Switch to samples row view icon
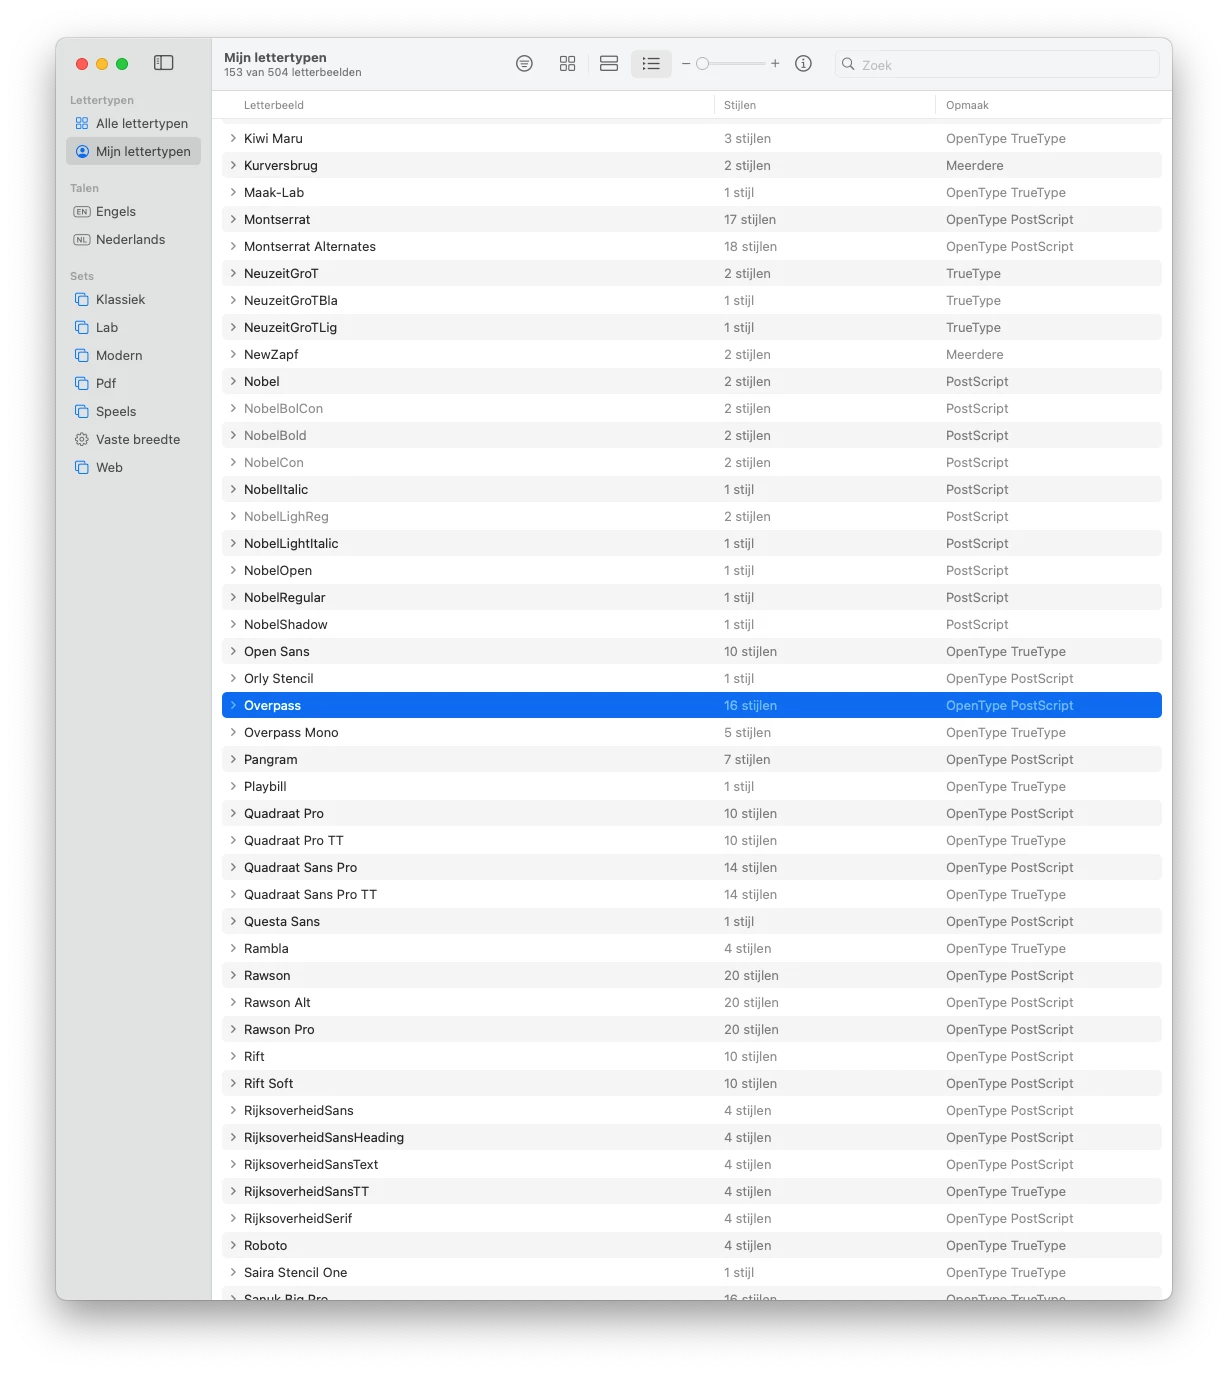 [x=609, y=64]
